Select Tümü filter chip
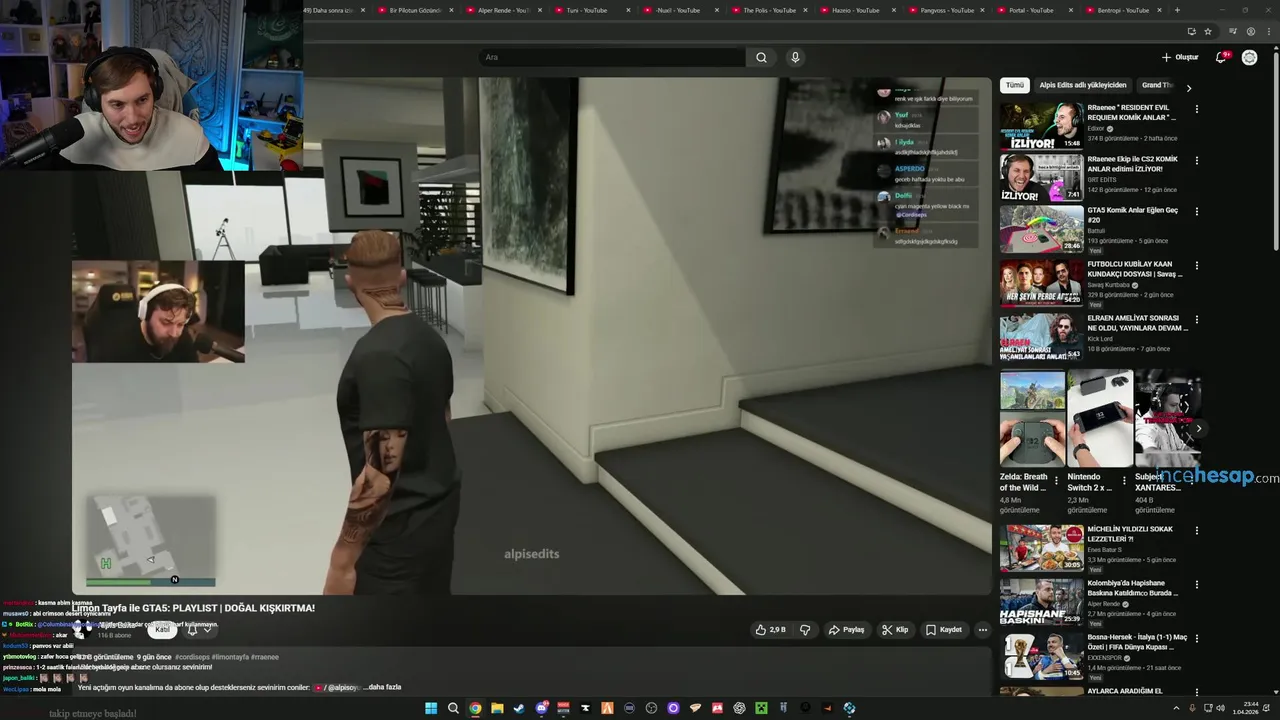1280x720 pixels. pos(1014,85)
